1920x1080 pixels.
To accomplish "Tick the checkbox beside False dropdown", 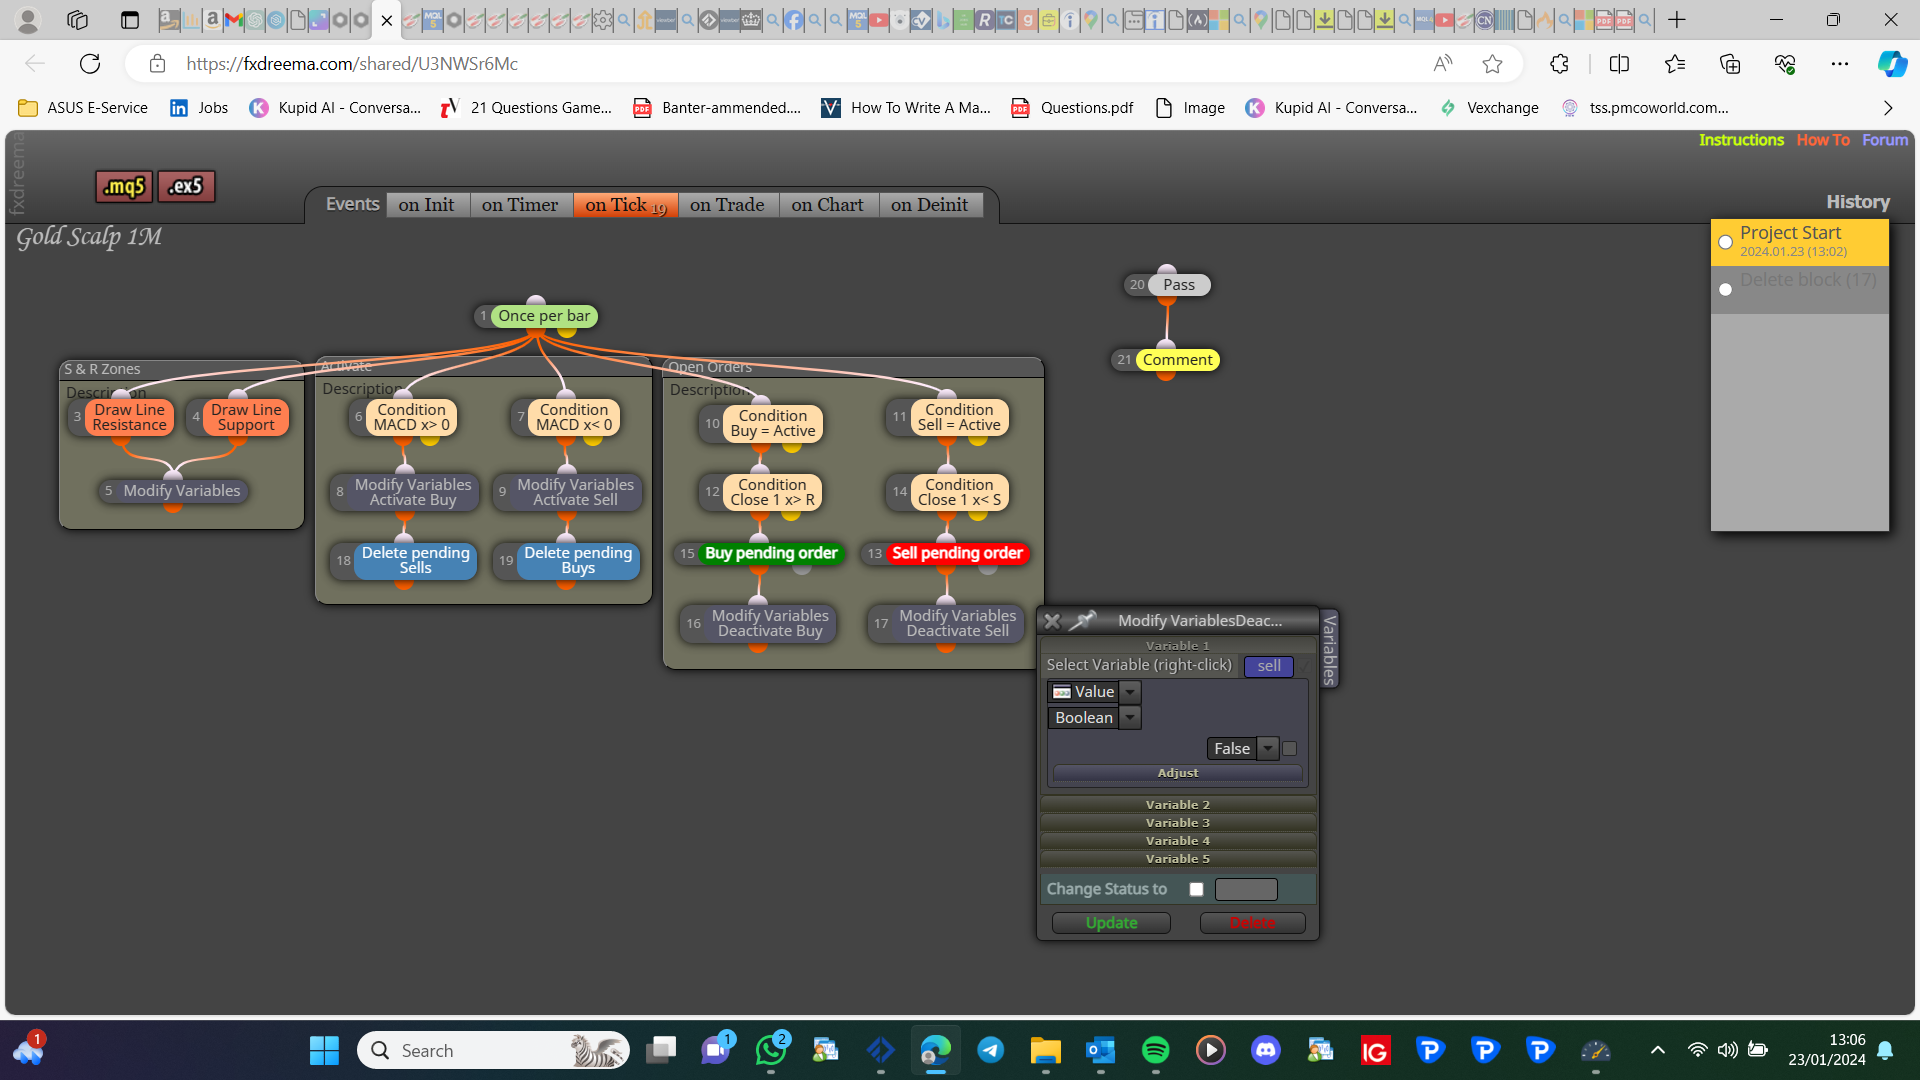I will pos(1289,748).
